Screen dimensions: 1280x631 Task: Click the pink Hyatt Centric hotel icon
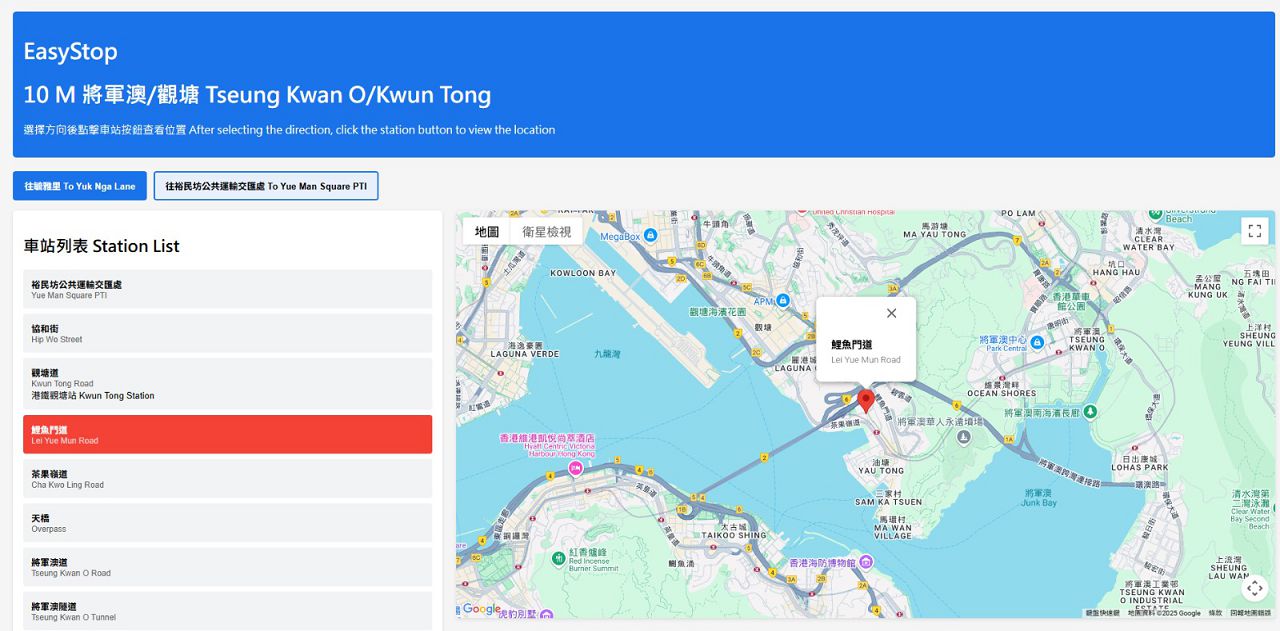(x=575, y=467)
